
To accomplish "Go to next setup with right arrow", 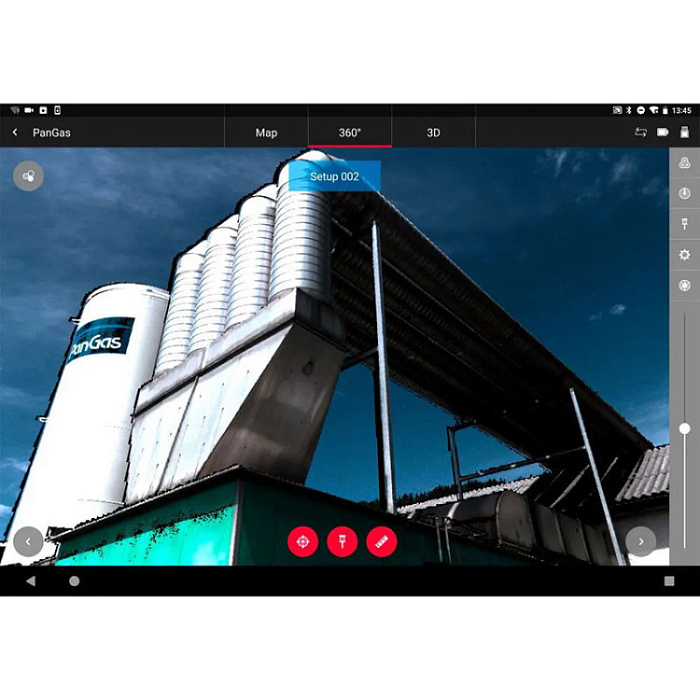I will [640, 542].
